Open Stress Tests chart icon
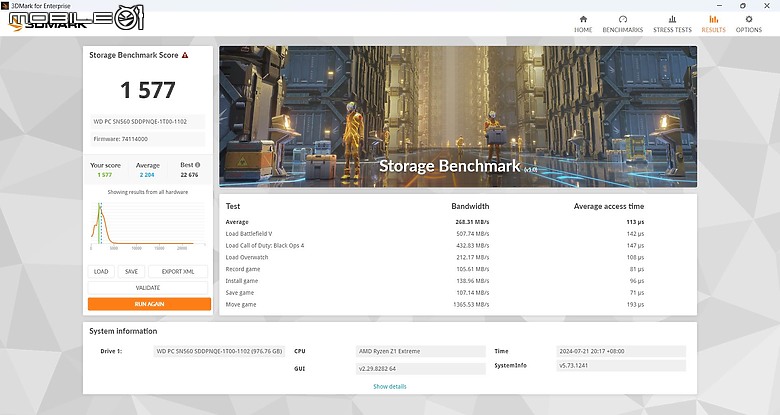Screen dimensions: 780x415 point(672,19)
